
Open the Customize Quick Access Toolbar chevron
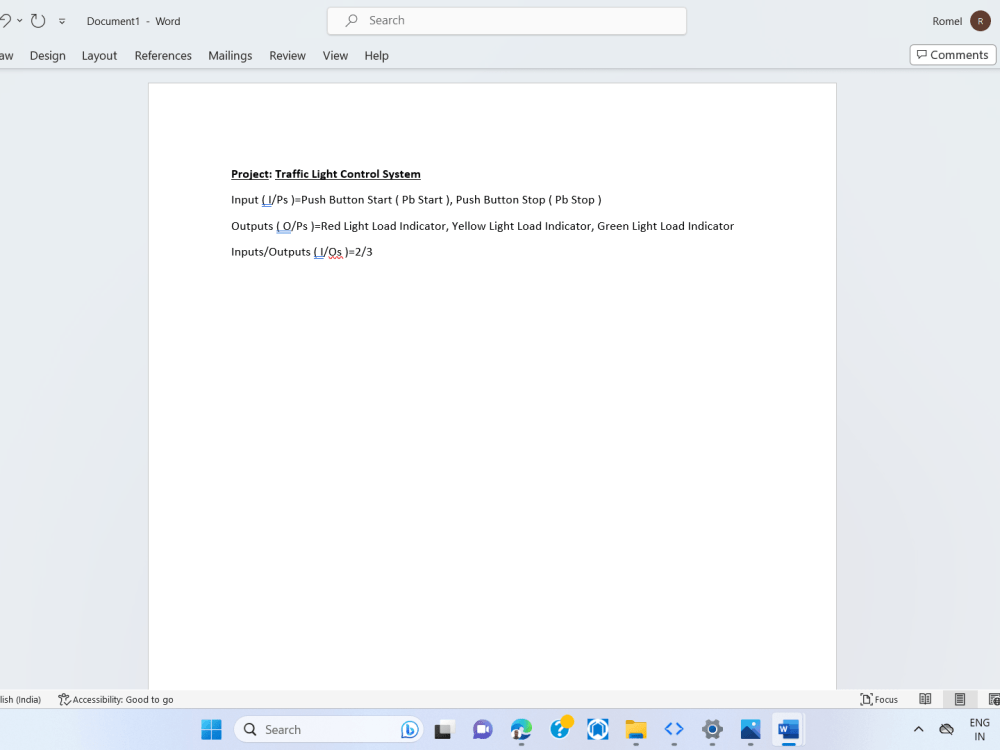tap(61, 20)
